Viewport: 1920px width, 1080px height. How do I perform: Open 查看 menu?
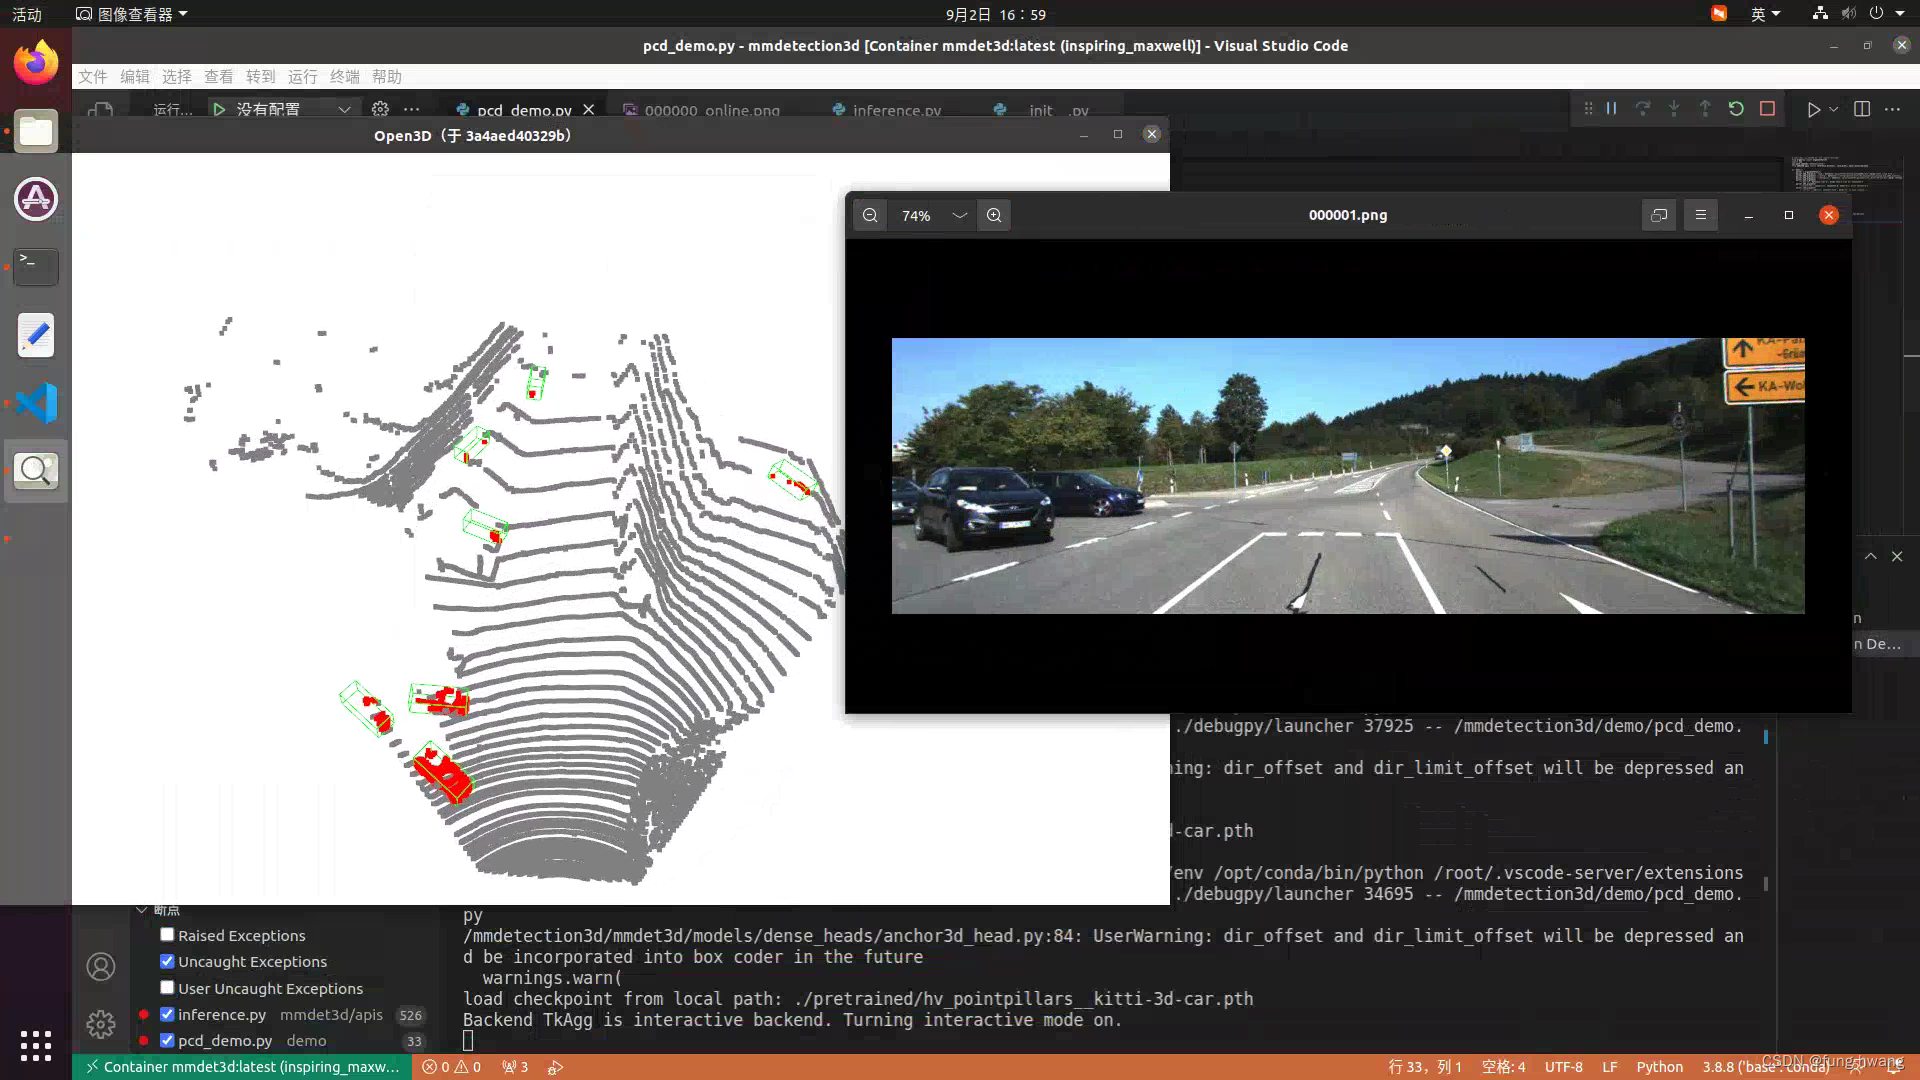tap(219, 77)
